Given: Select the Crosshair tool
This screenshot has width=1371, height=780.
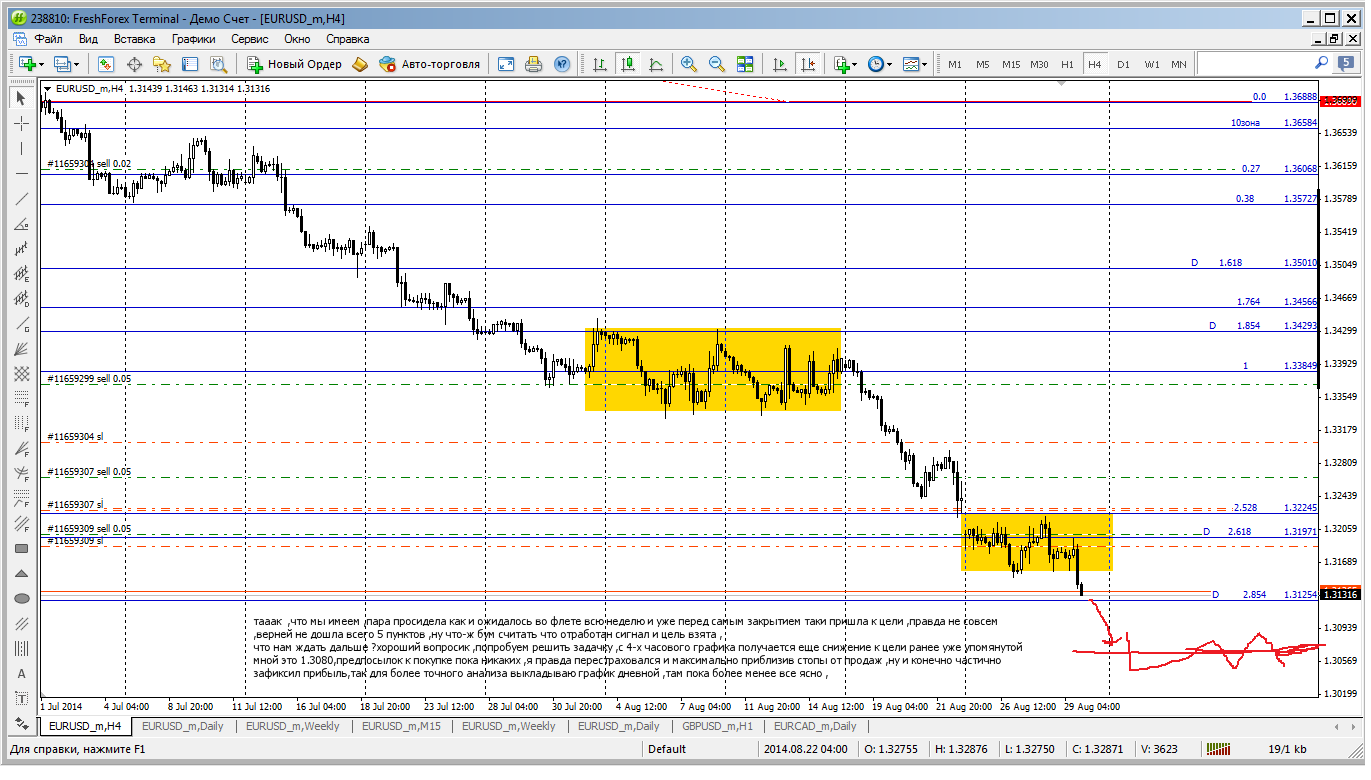Looking at the screenshot, I should tap(21, 124).
